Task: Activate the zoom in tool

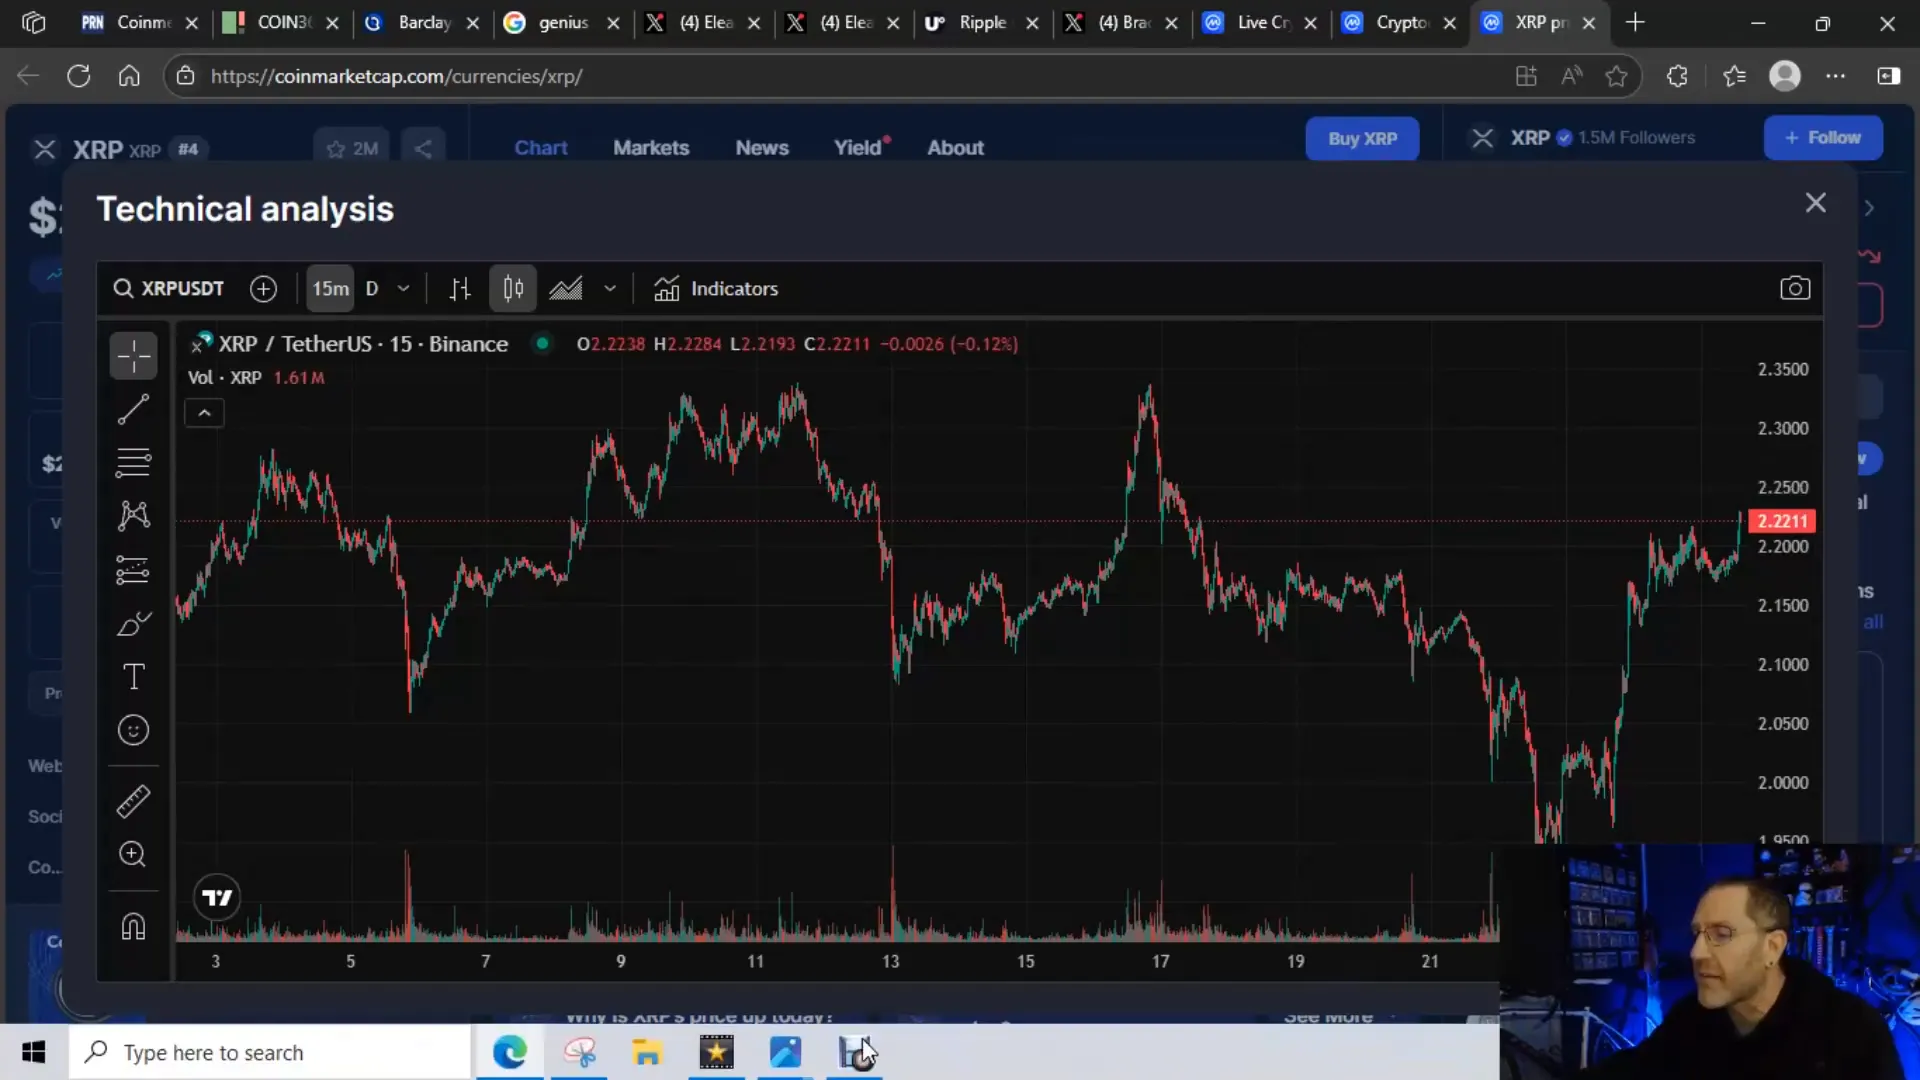Action: tap(133, 854)
